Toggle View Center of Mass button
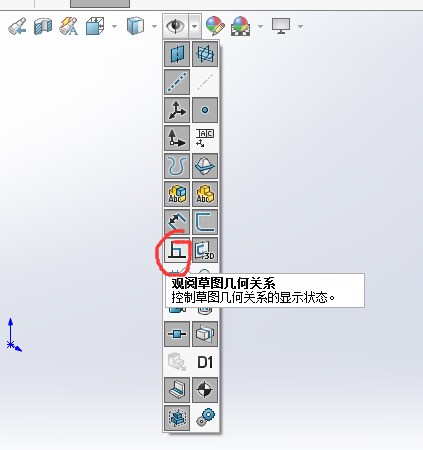 click(205, 390)
